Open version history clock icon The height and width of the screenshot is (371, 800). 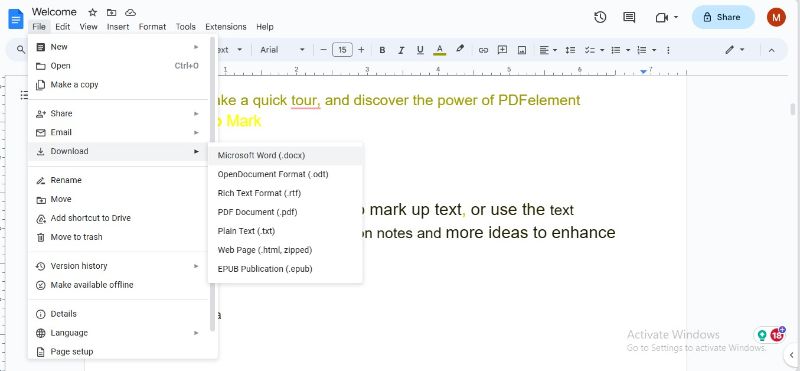600,17
